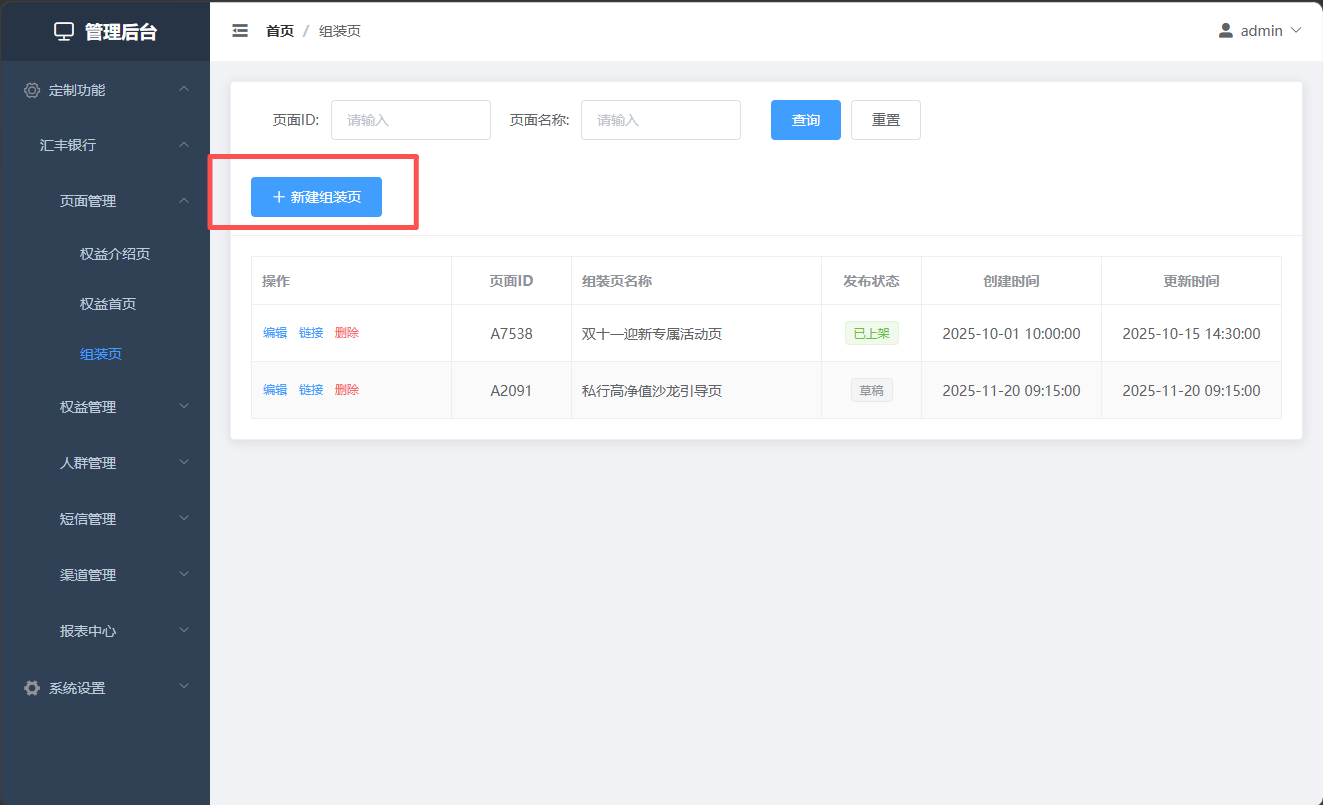The width and height of the screenshot is (1323, 805).
Task: Click the blue 查询 button
Action: click(806, 120)
